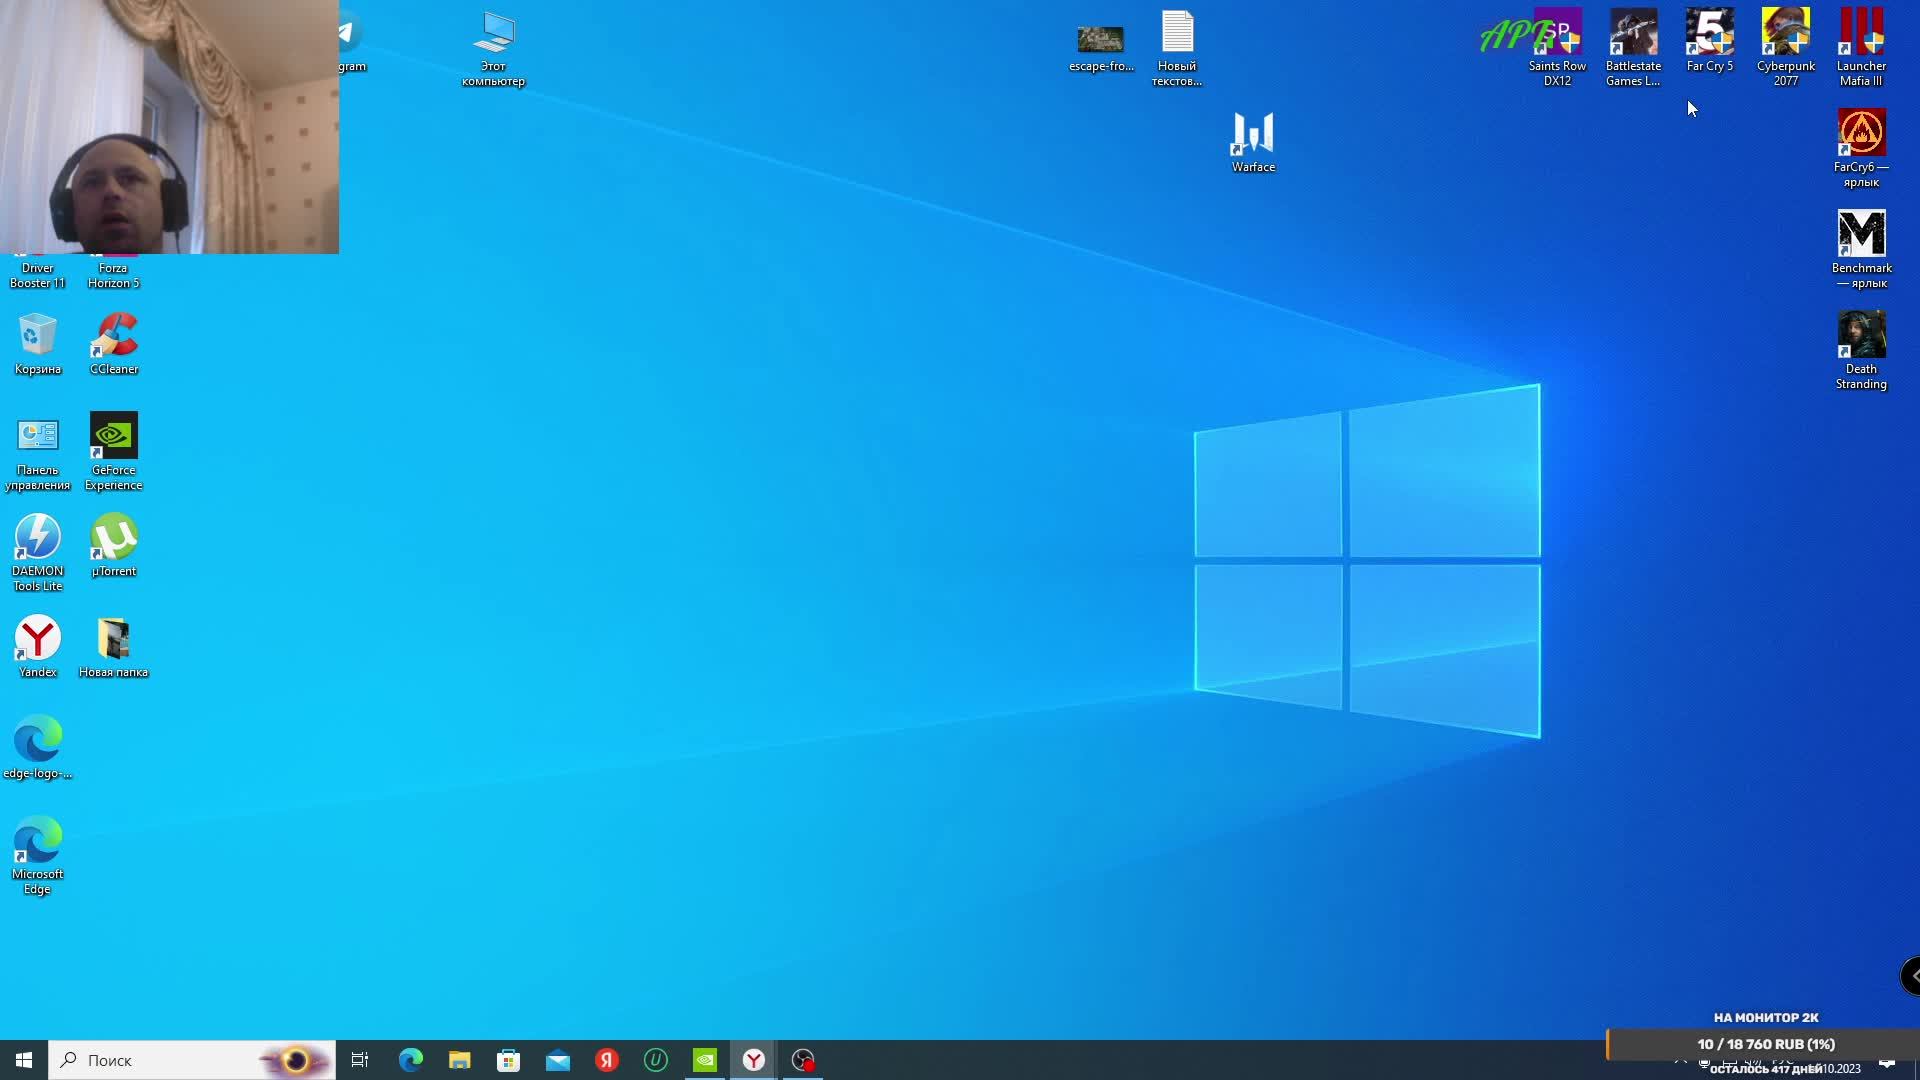Open the Корзина recycle bin

(x=38, y=337)
